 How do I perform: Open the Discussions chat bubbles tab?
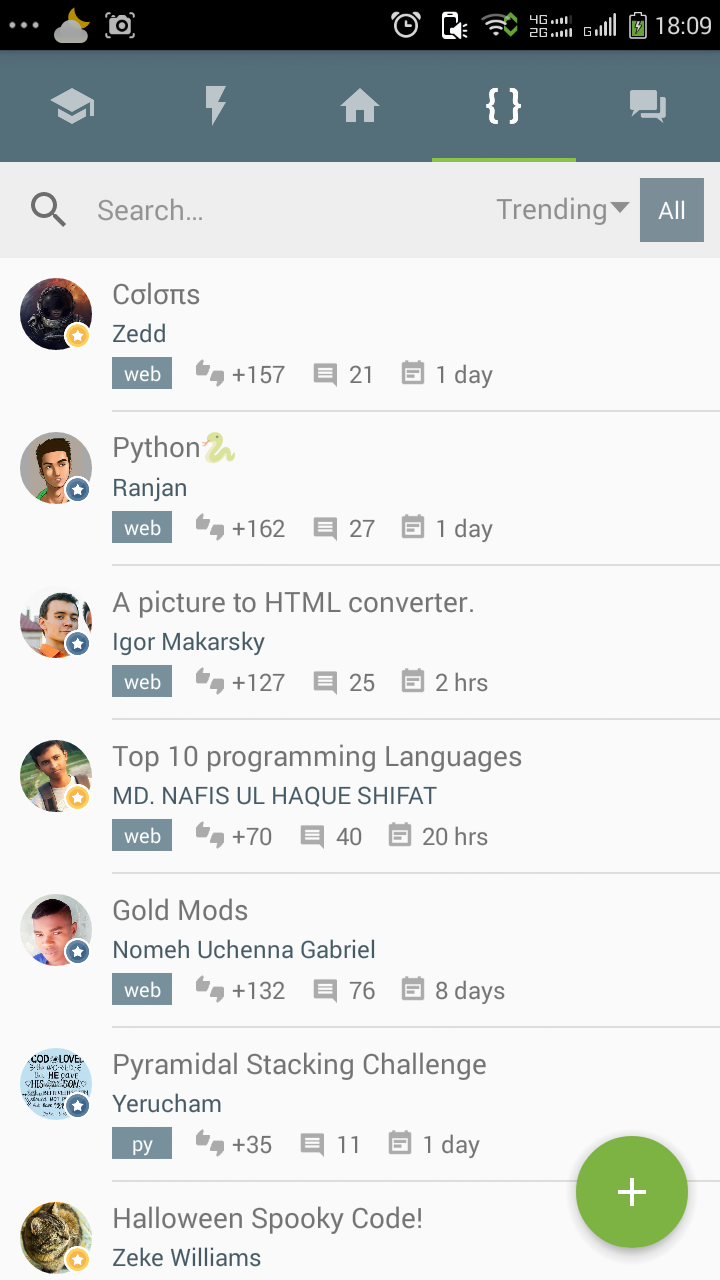(647, 106)
